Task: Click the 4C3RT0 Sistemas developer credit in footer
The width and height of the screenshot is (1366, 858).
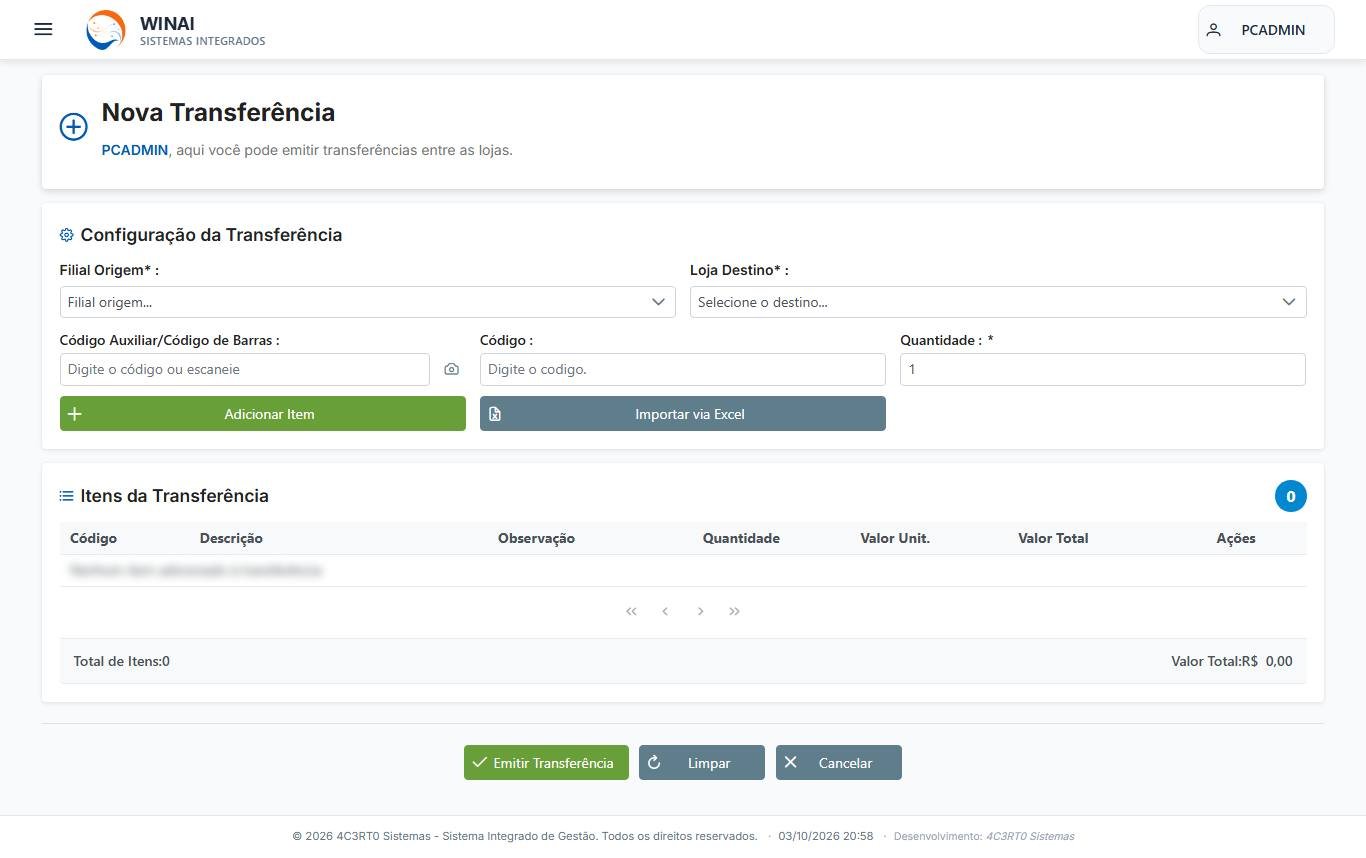Action: pos(1030,836)
